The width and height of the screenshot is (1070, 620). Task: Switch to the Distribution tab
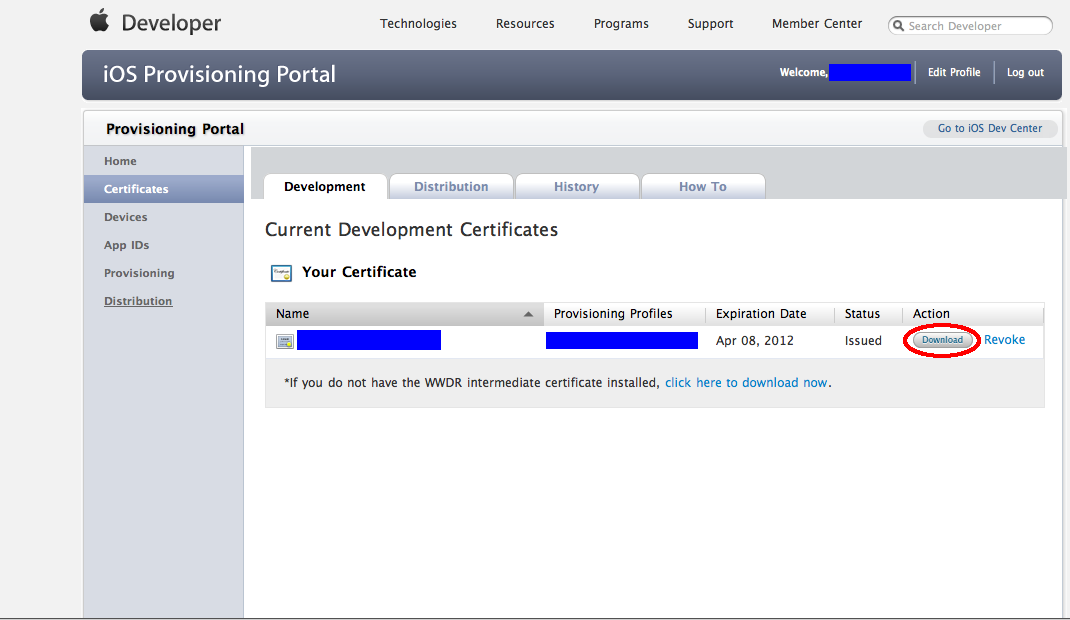[451, 187]
